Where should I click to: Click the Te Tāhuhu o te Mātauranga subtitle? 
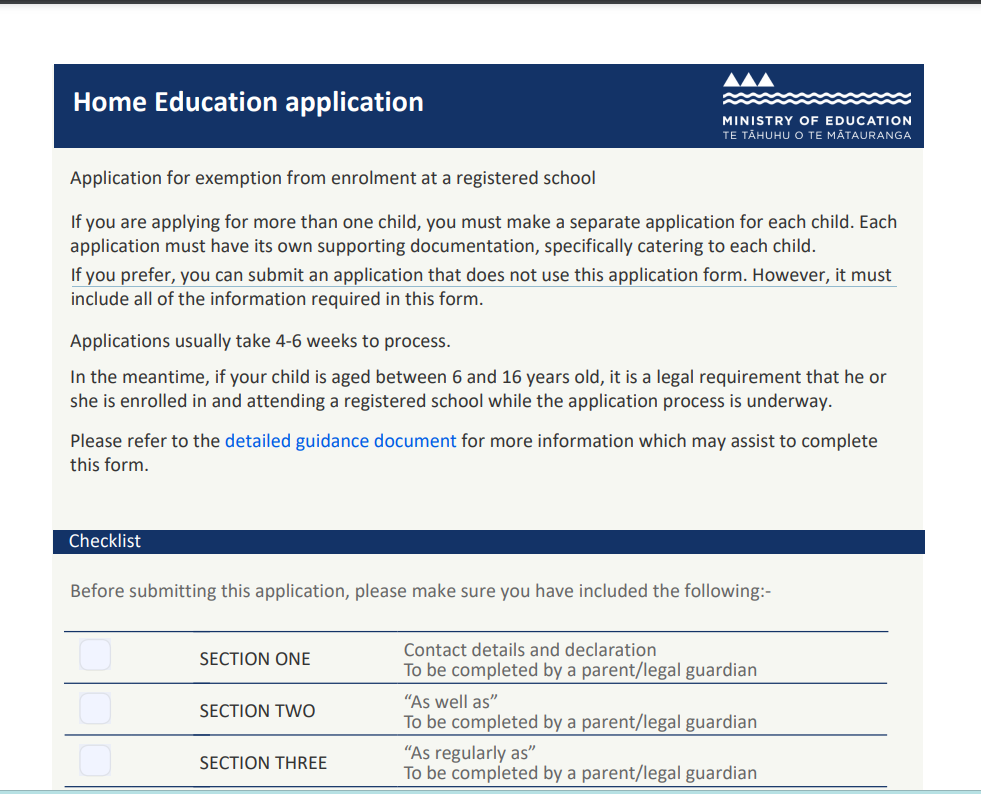click(816, 135)
